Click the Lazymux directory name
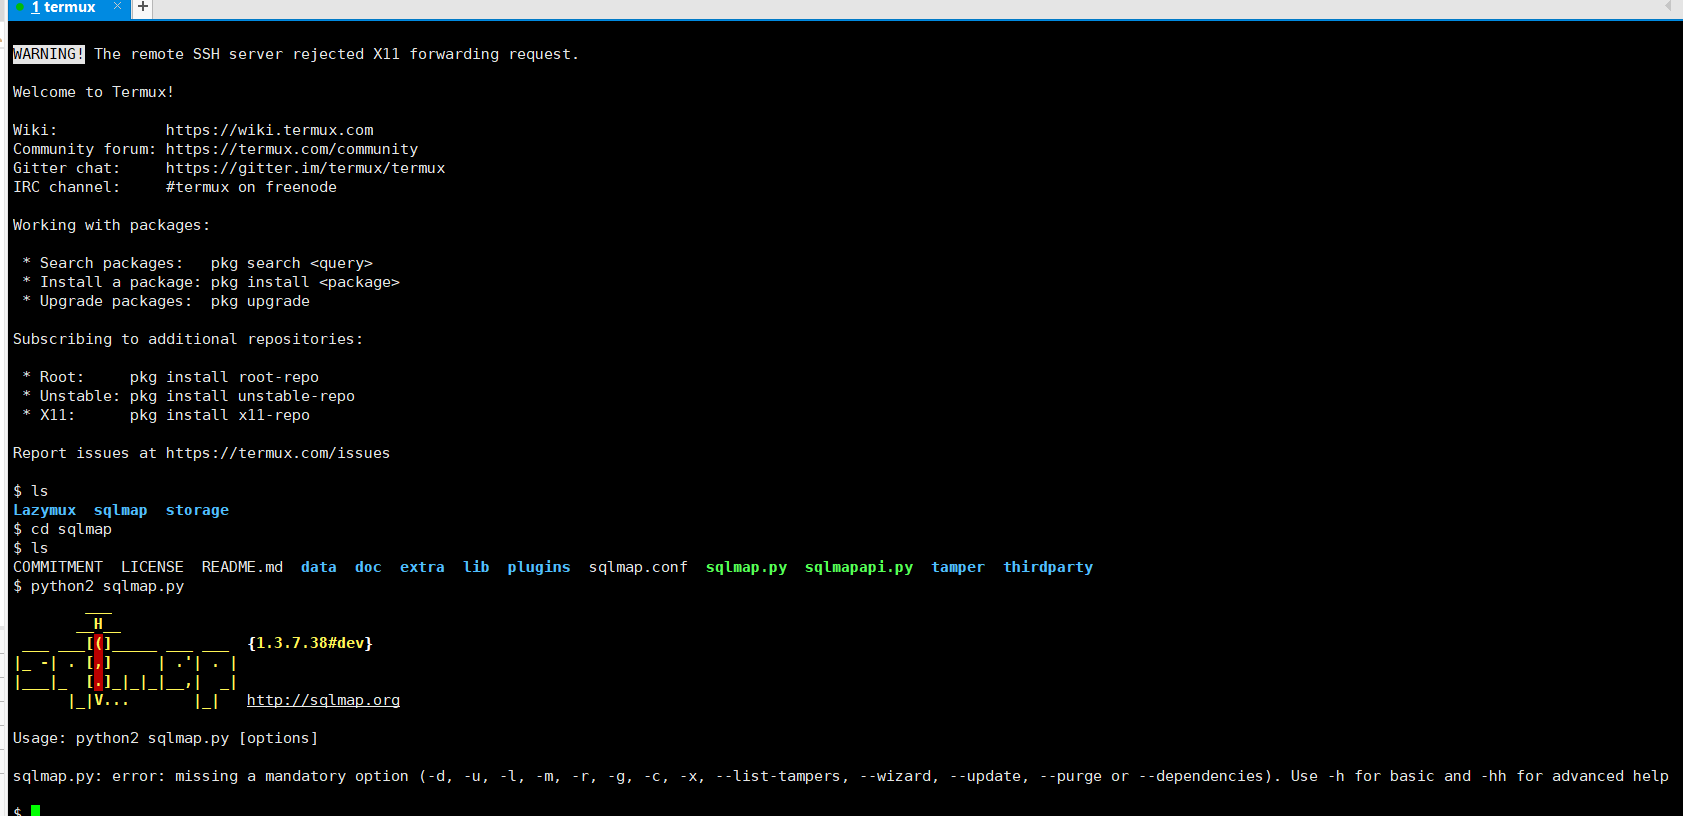1683x816 pixels. [44, 510]
